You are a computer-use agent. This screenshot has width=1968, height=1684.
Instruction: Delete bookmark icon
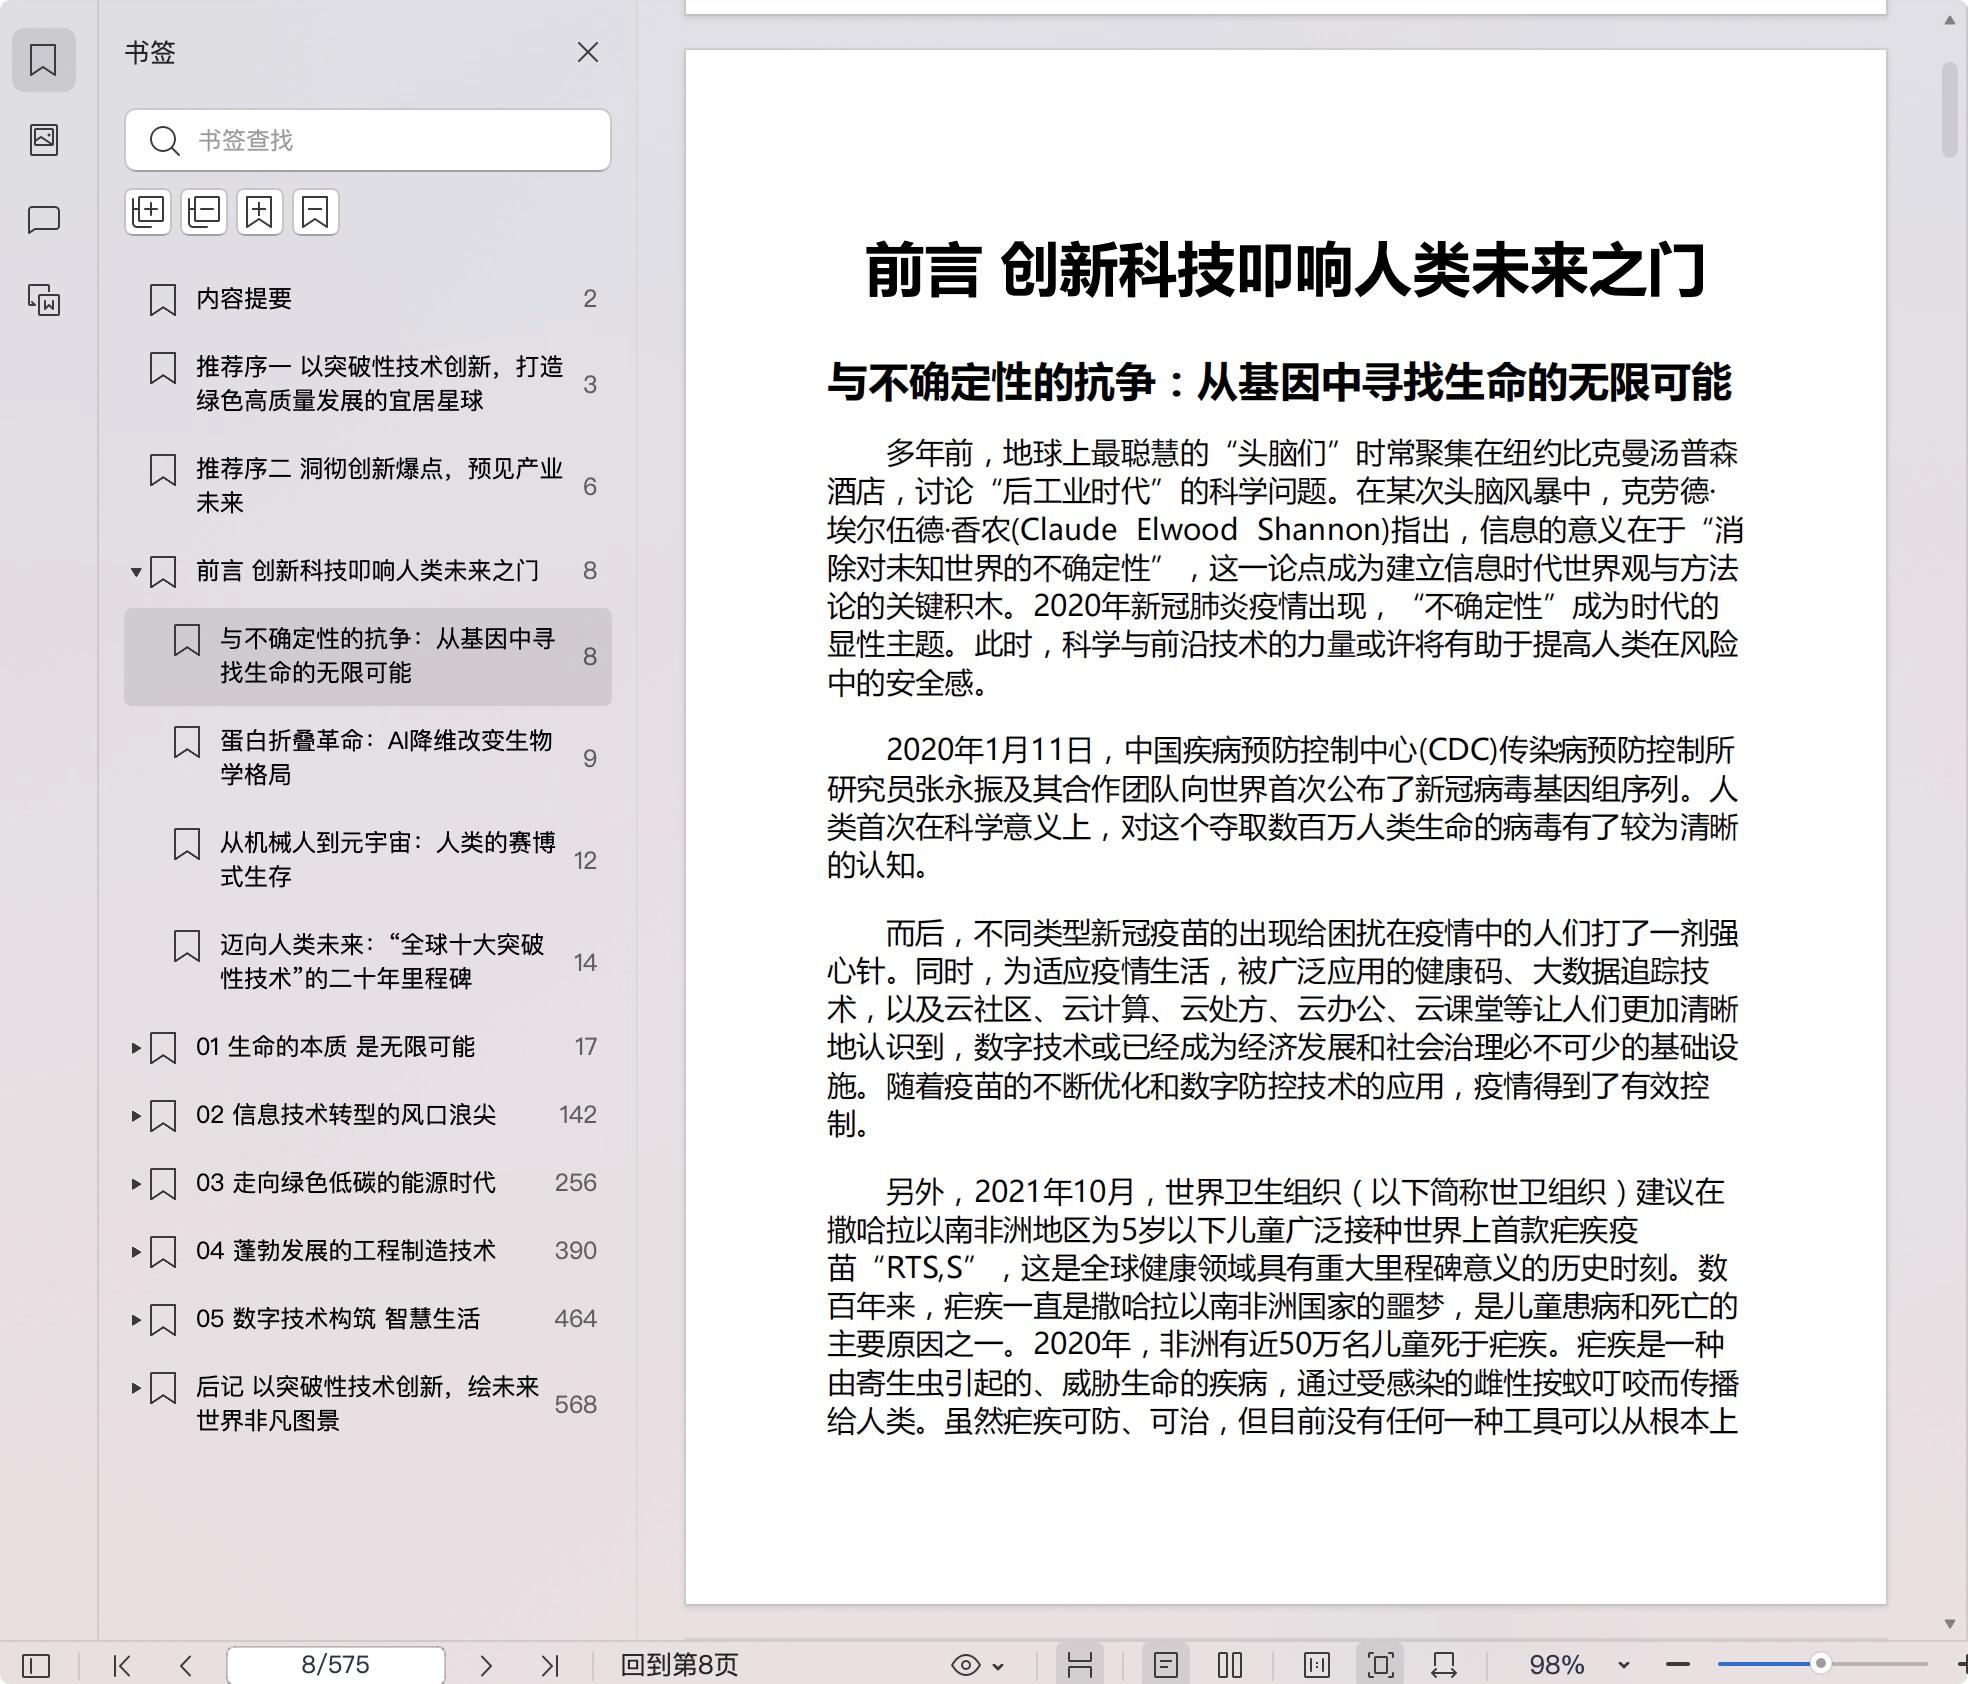316,212
